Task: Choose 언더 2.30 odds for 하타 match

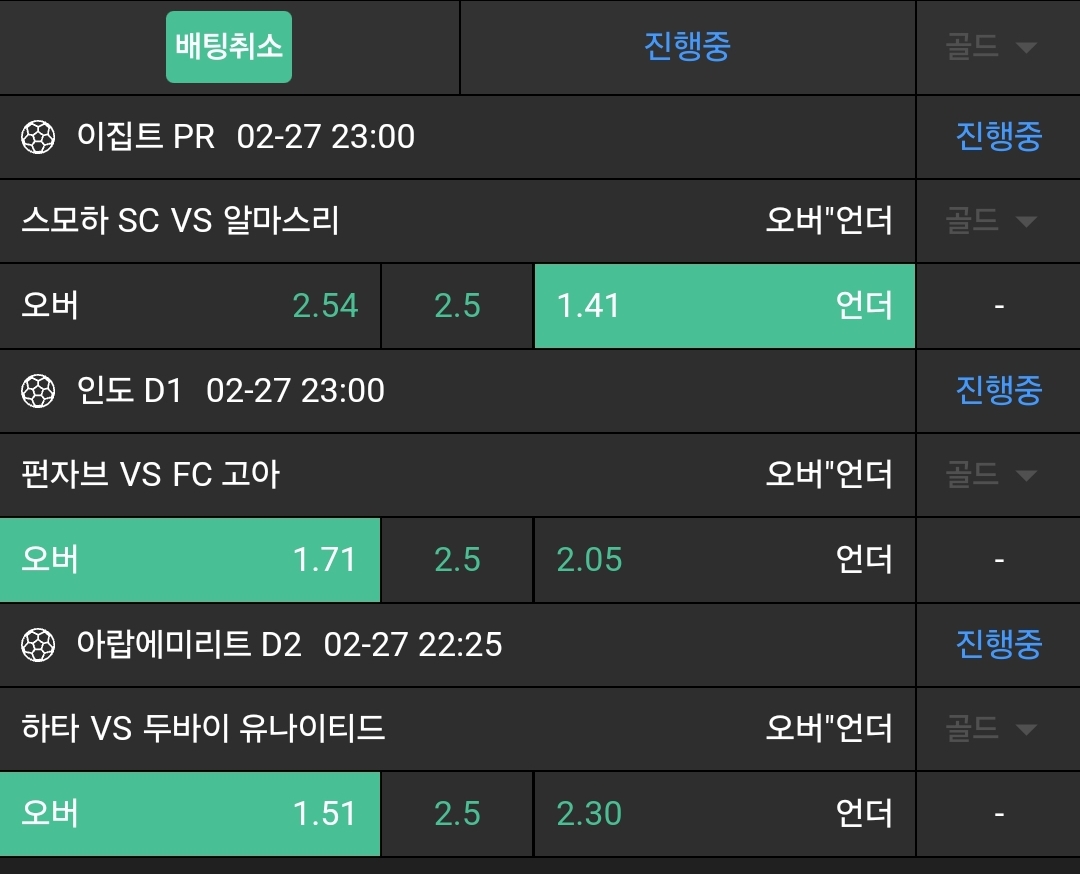Action: click(724, 814)
